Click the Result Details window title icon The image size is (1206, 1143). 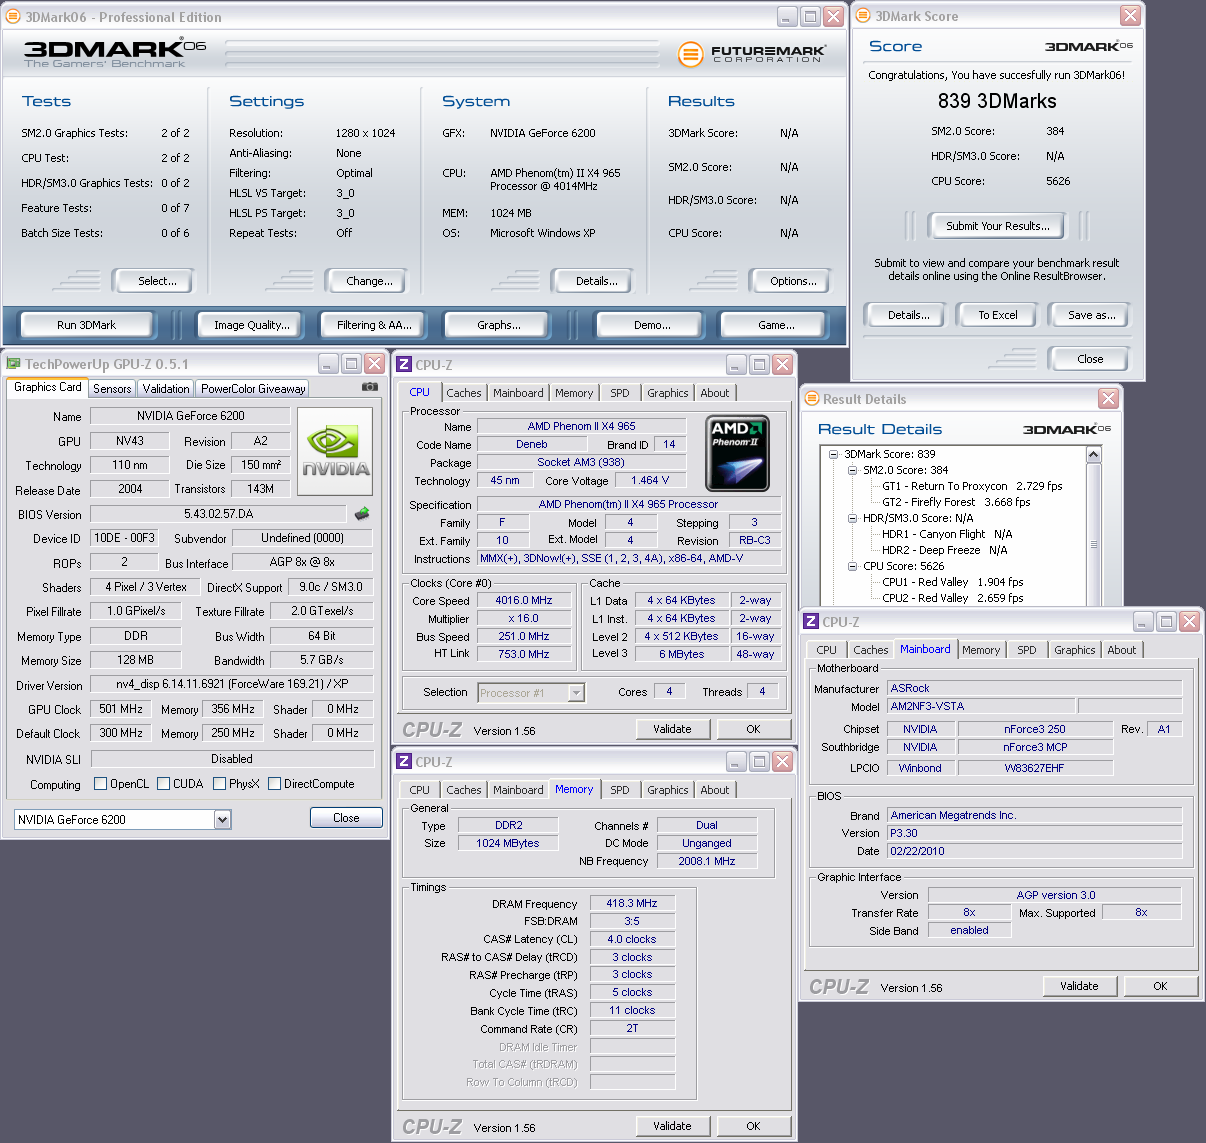point(812,398)
